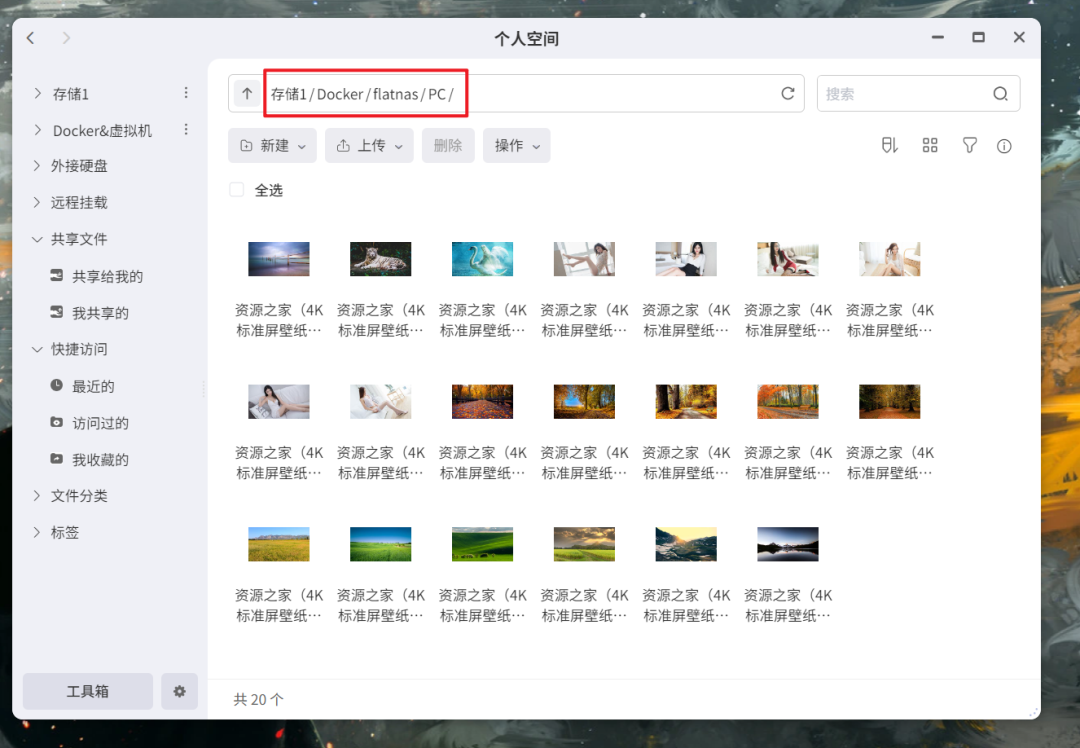Select the swan wallpaper thumbnail
This screenshot has width=1080, height=748.
(x=482, y=259)
